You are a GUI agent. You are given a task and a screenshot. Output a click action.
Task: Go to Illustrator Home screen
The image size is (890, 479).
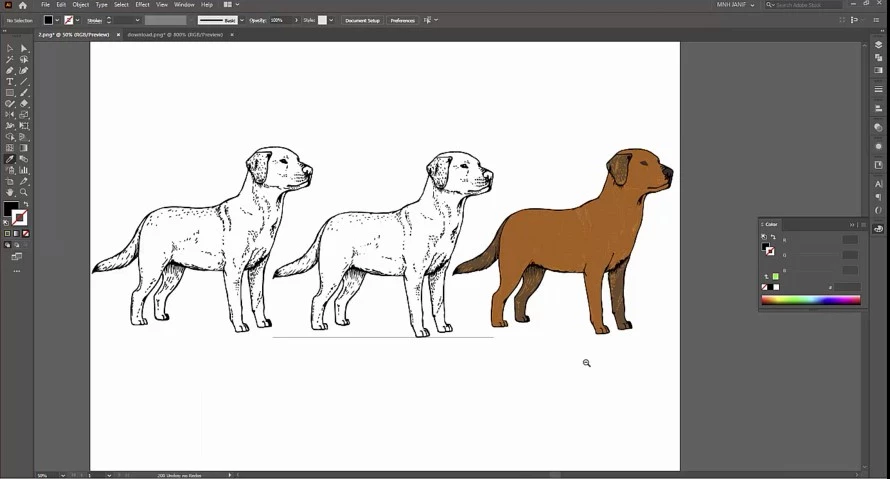tap(23, 5)
